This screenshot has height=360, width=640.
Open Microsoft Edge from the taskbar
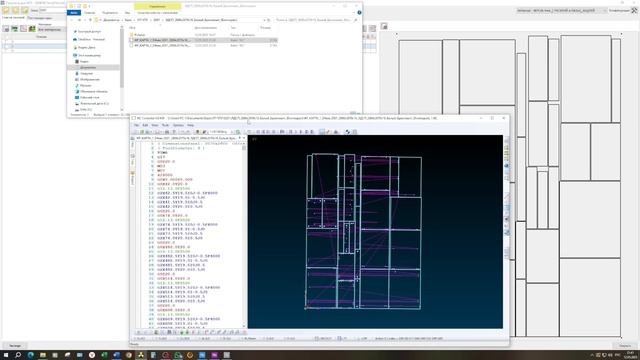[x=31, y=355]
